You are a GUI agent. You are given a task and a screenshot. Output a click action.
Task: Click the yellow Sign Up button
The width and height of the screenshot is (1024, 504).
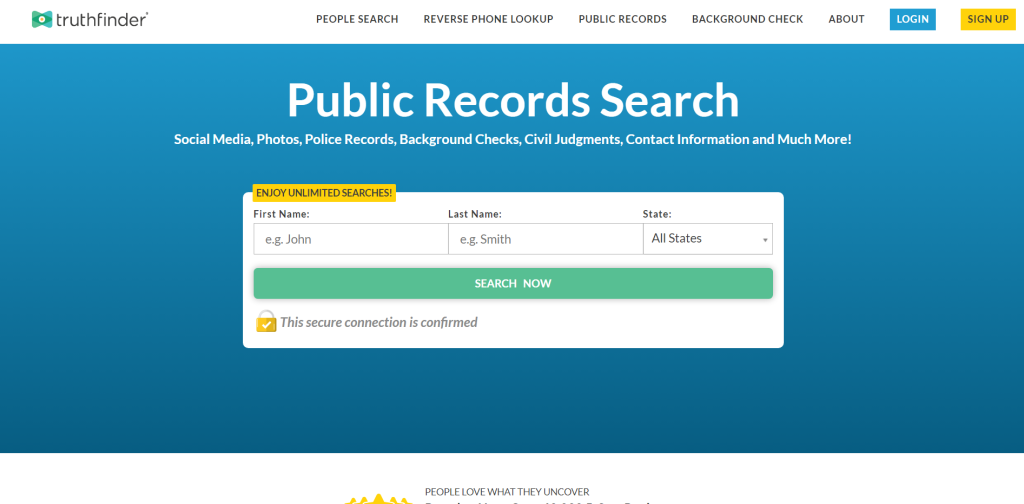pyautogui.click(x=987, y=19)
